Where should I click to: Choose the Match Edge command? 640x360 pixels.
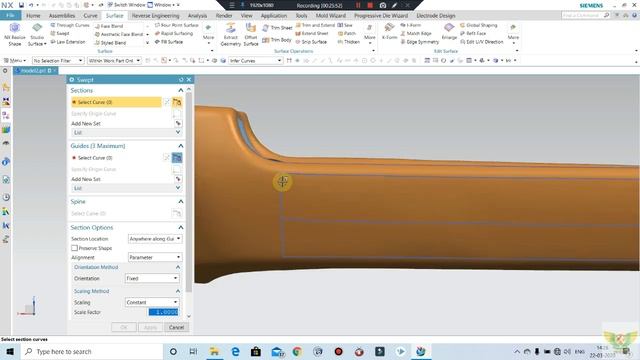click(x=416, y=33)
